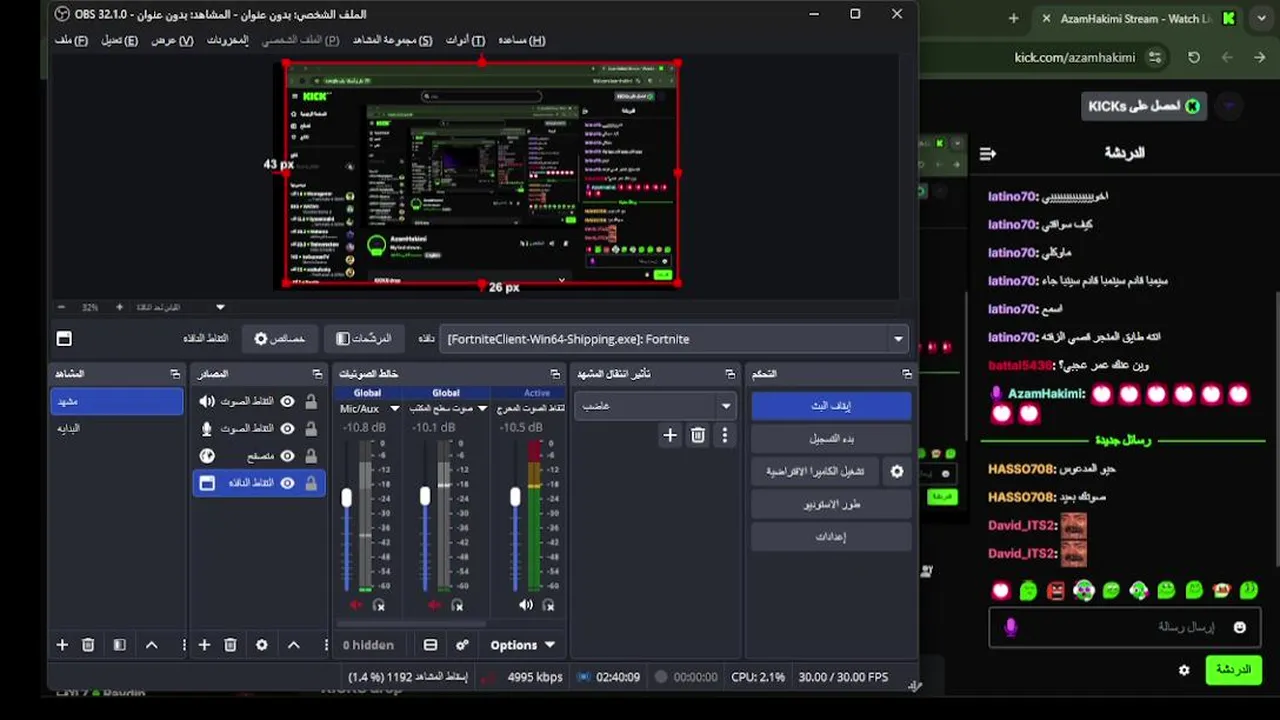Click the Start Recording button

pyautogui.click(x=831, y=439)
